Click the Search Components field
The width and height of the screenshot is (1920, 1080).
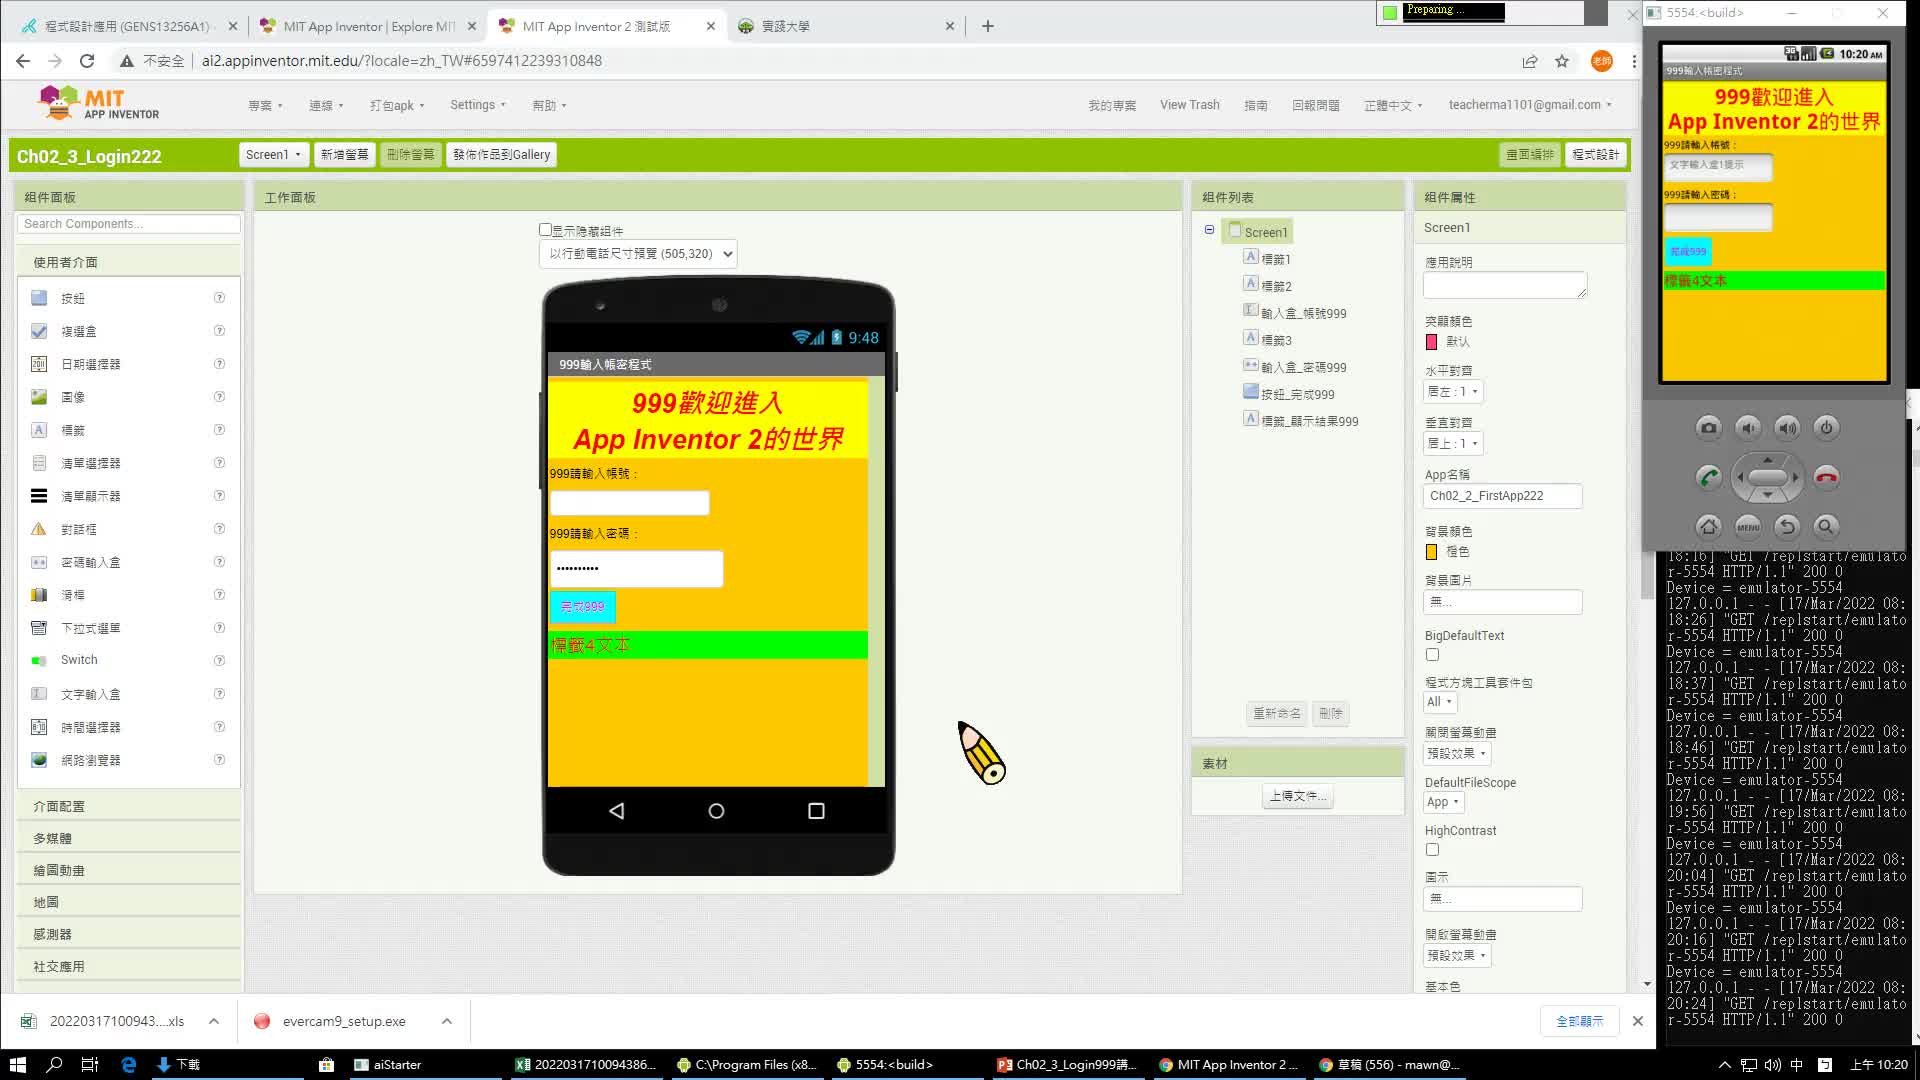tap(128, 224)
